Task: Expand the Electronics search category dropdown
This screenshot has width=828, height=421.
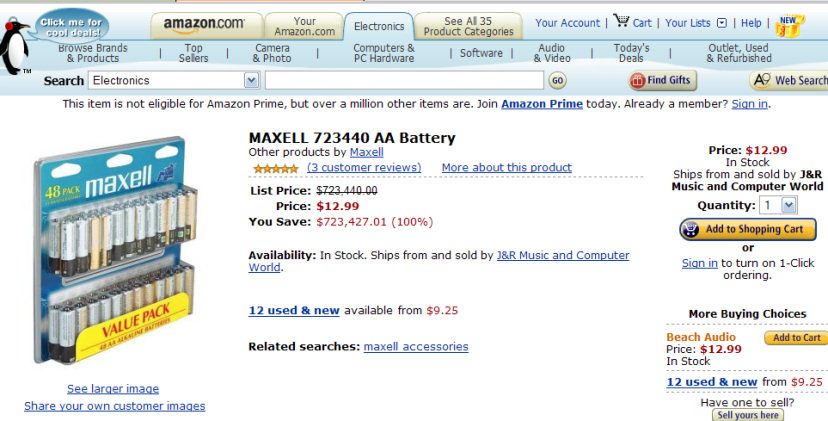Action: coord(251,80)
